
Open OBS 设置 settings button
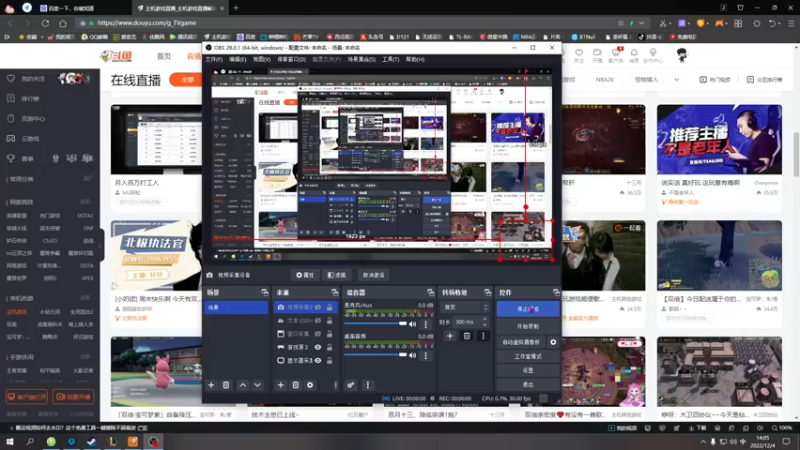(528, 370)
